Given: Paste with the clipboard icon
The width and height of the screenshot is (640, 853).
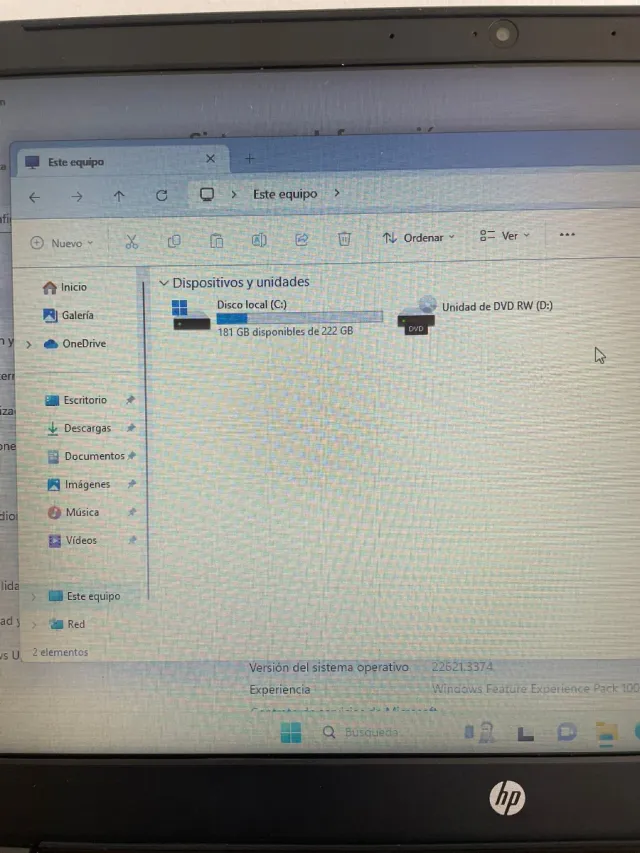Looking at the screenshot, I should 217,240.
